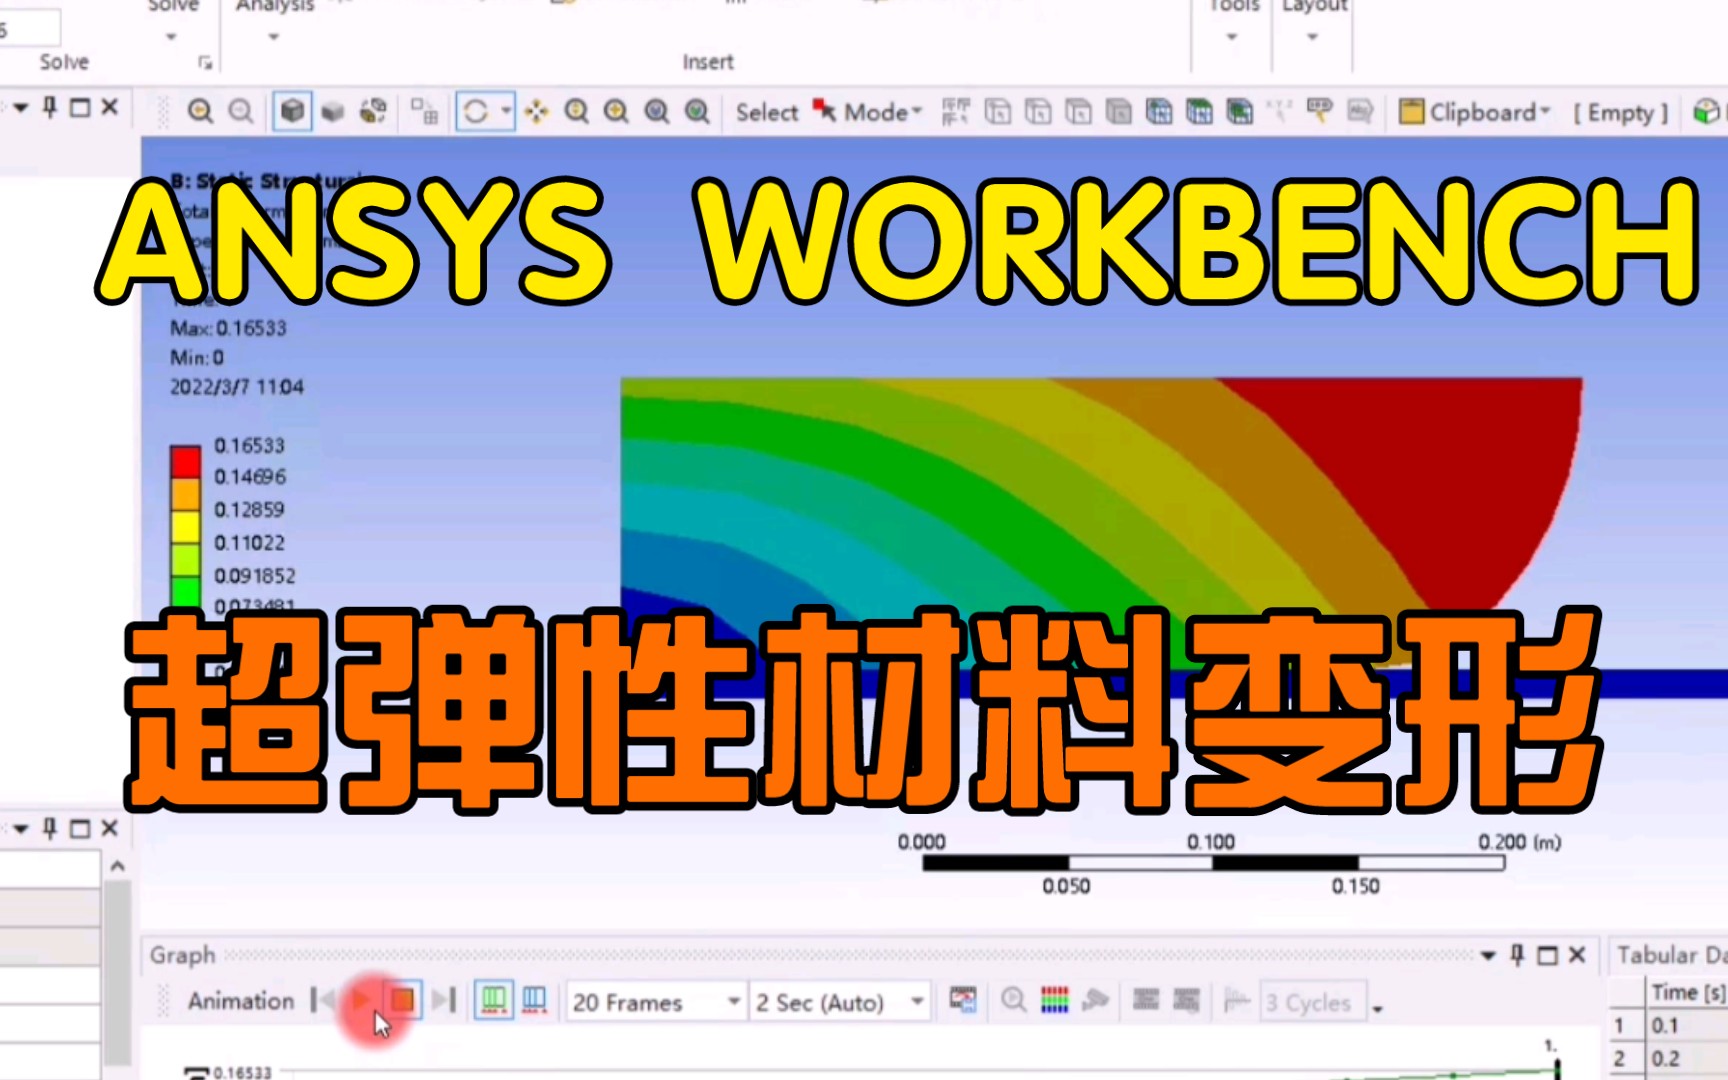The width and height of the screenshot is (1728, 1080).
Task: Toggle the Result Sets animation mode
Action: point(535,999)
